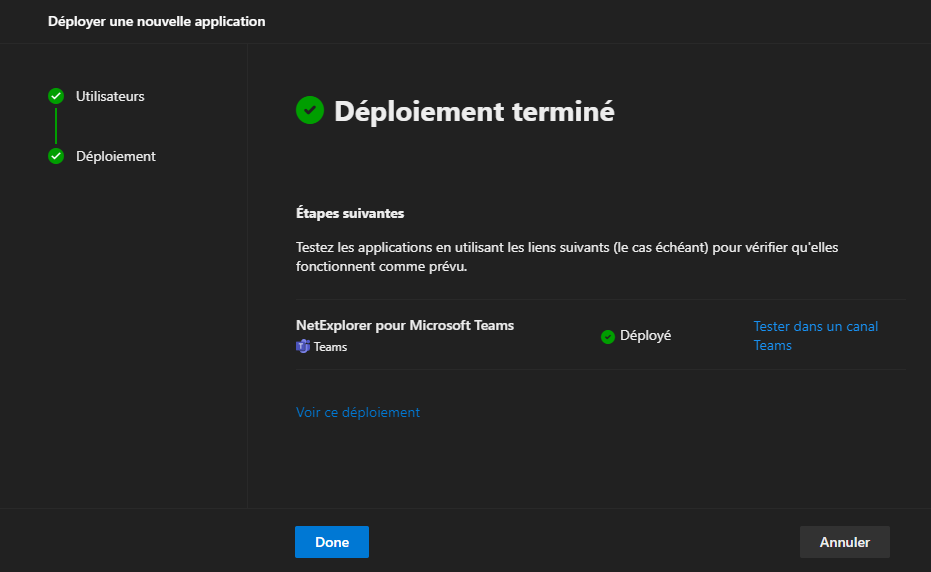This screenshot has width=931, height=572.
Task: Click the large green check beside Déploiement terminé
Action: tap(310, 110)
